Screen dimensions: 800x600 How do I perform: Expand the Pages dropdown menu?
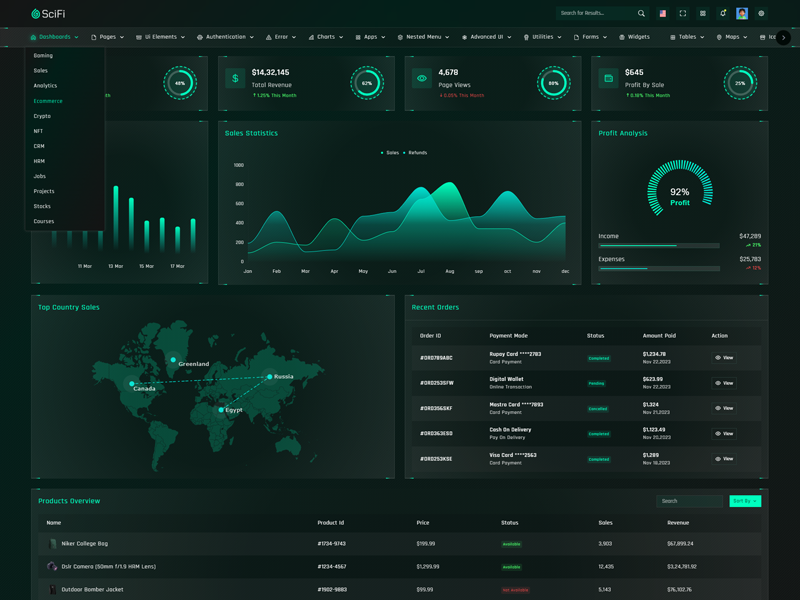pyautogui.click(x=107, y=37)
